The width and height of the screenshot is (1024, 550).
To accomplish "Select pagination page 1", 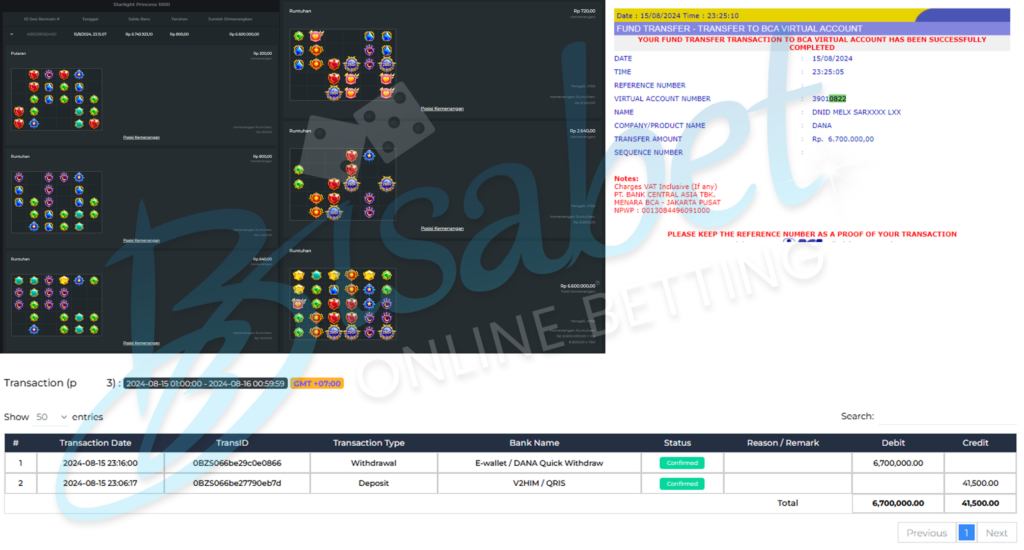I will (x=967, y=533).
